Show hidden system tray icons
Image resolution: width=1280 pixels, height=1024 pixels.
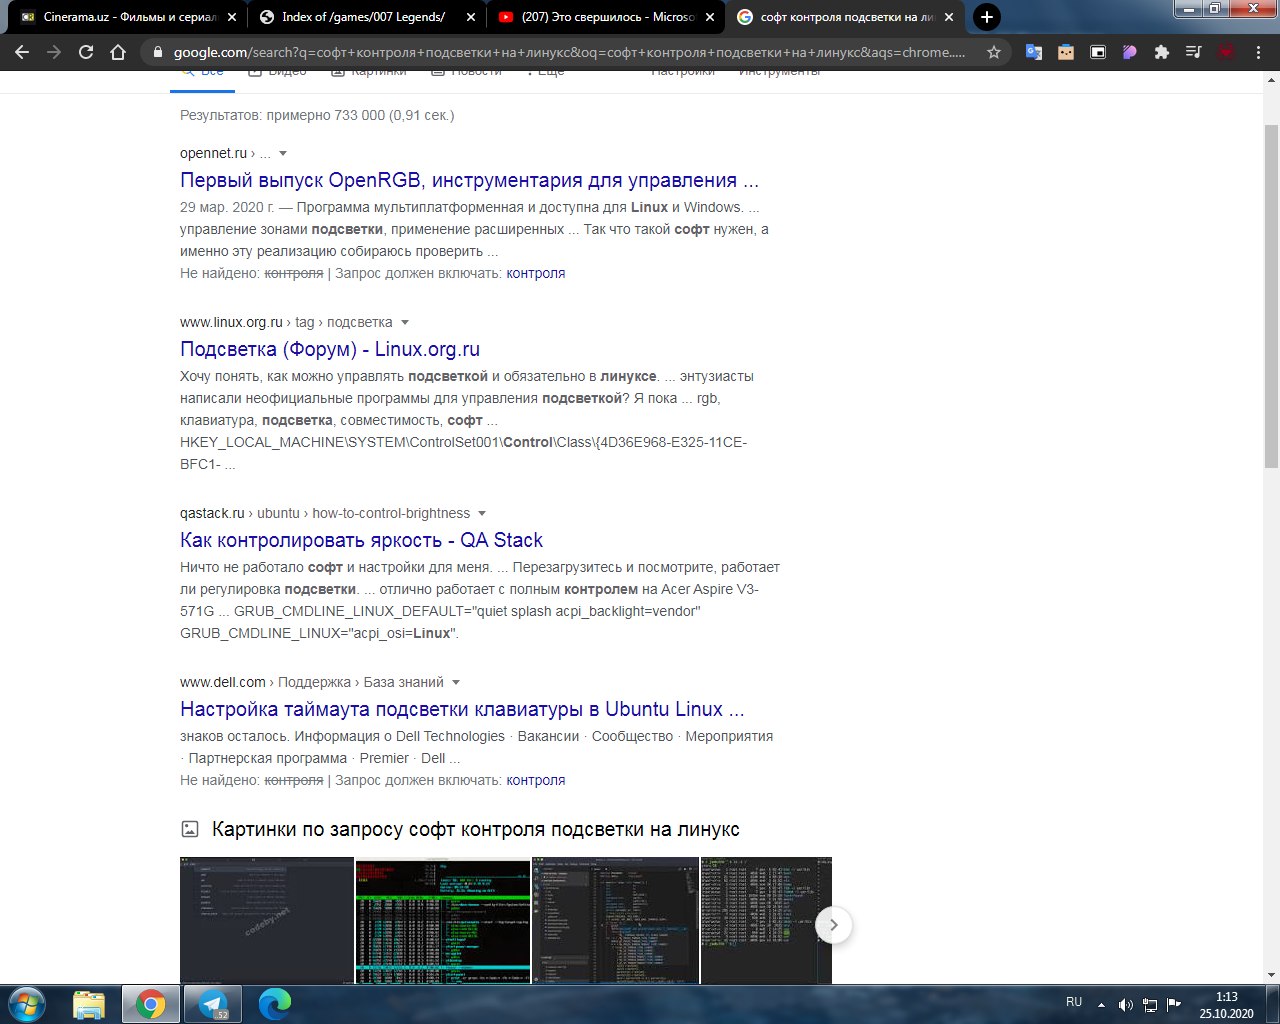pos(1102,1004)
